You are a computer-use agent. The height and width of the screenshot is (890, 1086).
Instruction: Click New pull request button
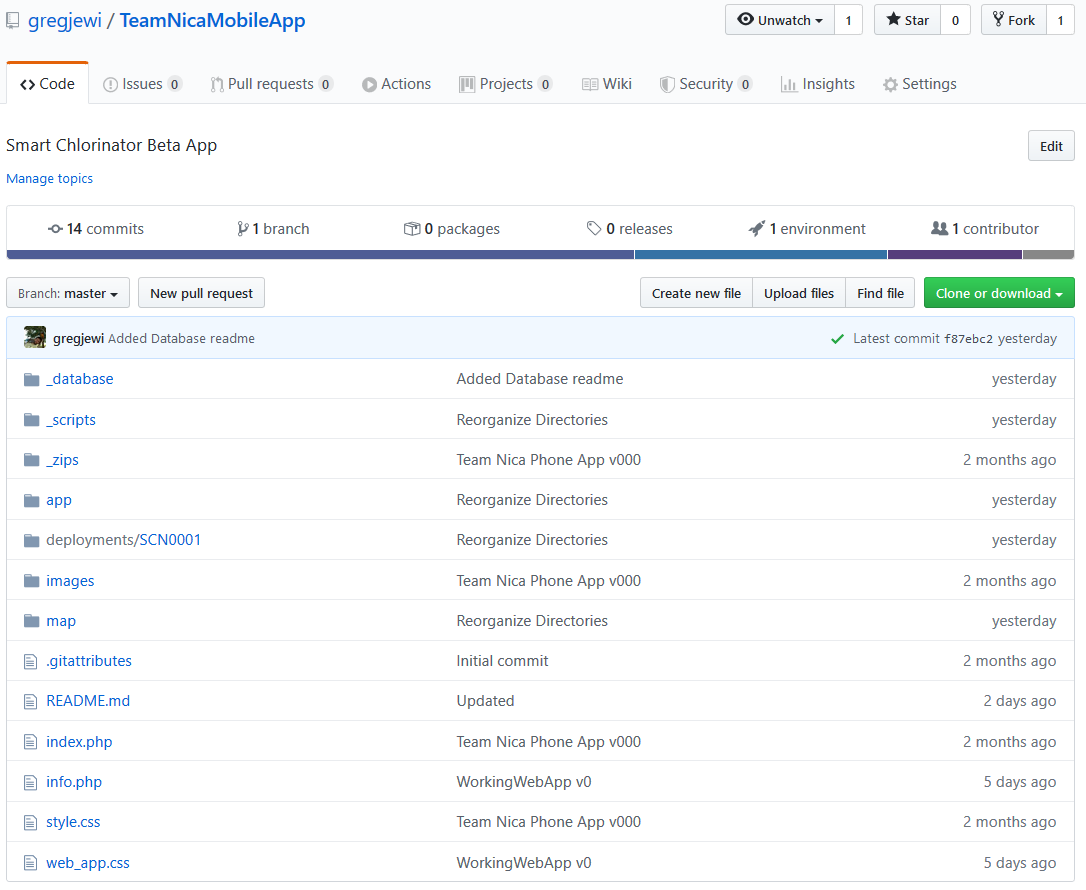point(202,293)
